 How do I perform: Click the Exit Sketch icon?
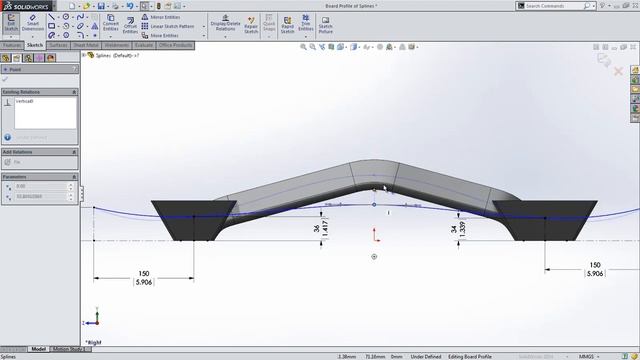pyautogui.click(x=11, y=24)
